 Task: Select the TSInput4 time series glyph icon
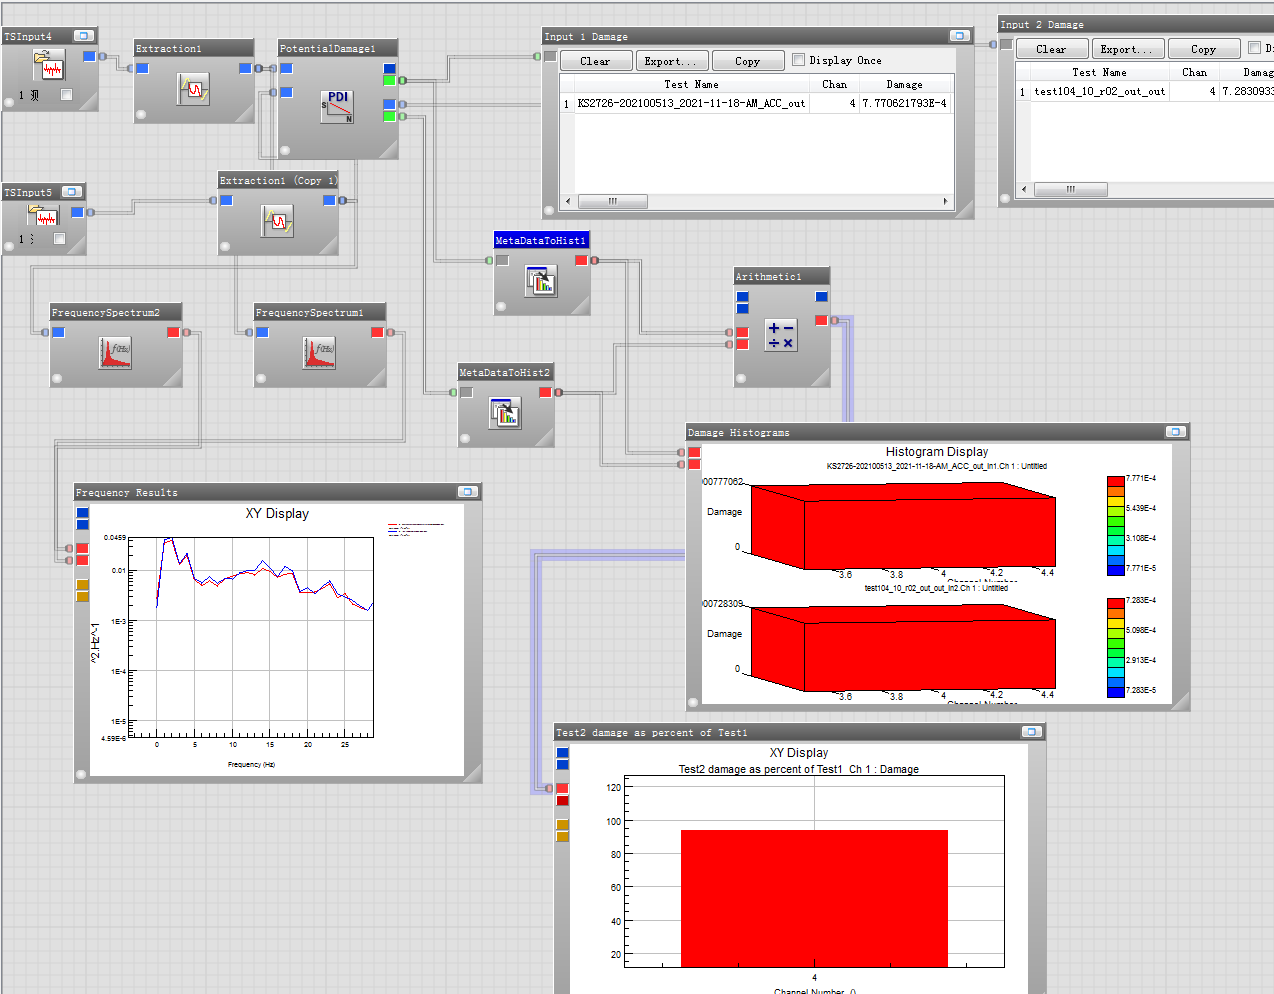pyautogui.click(x=49, y=67)
